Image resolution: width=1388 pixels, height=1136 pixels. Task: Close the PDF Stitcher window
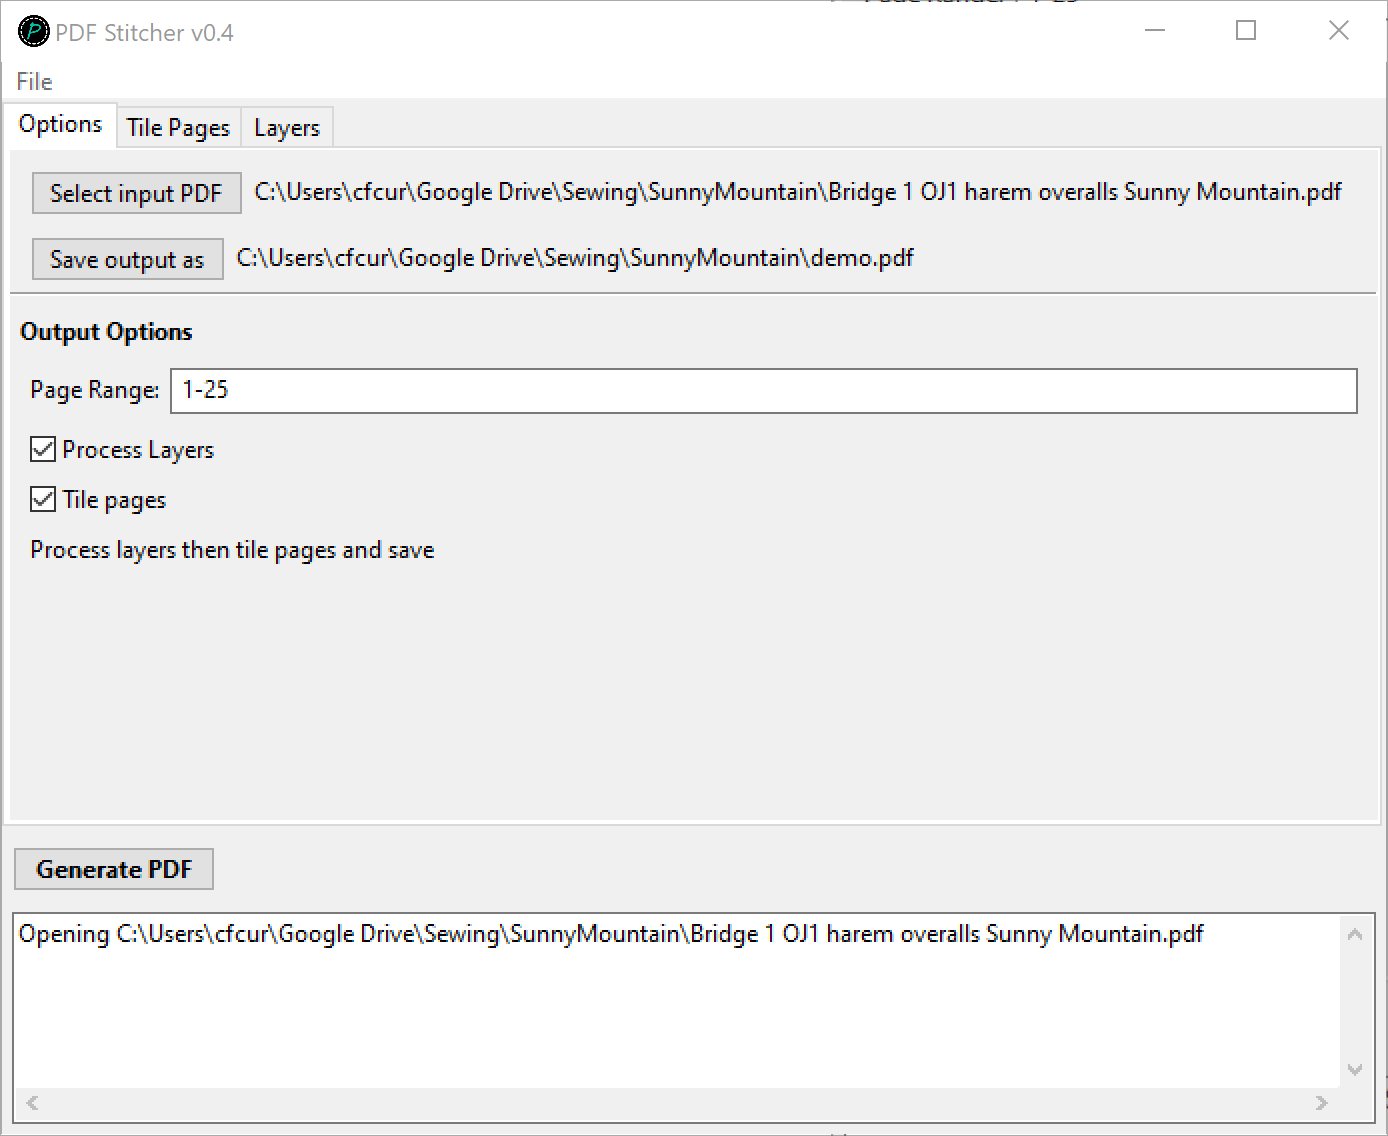(x=1339, y=31)
